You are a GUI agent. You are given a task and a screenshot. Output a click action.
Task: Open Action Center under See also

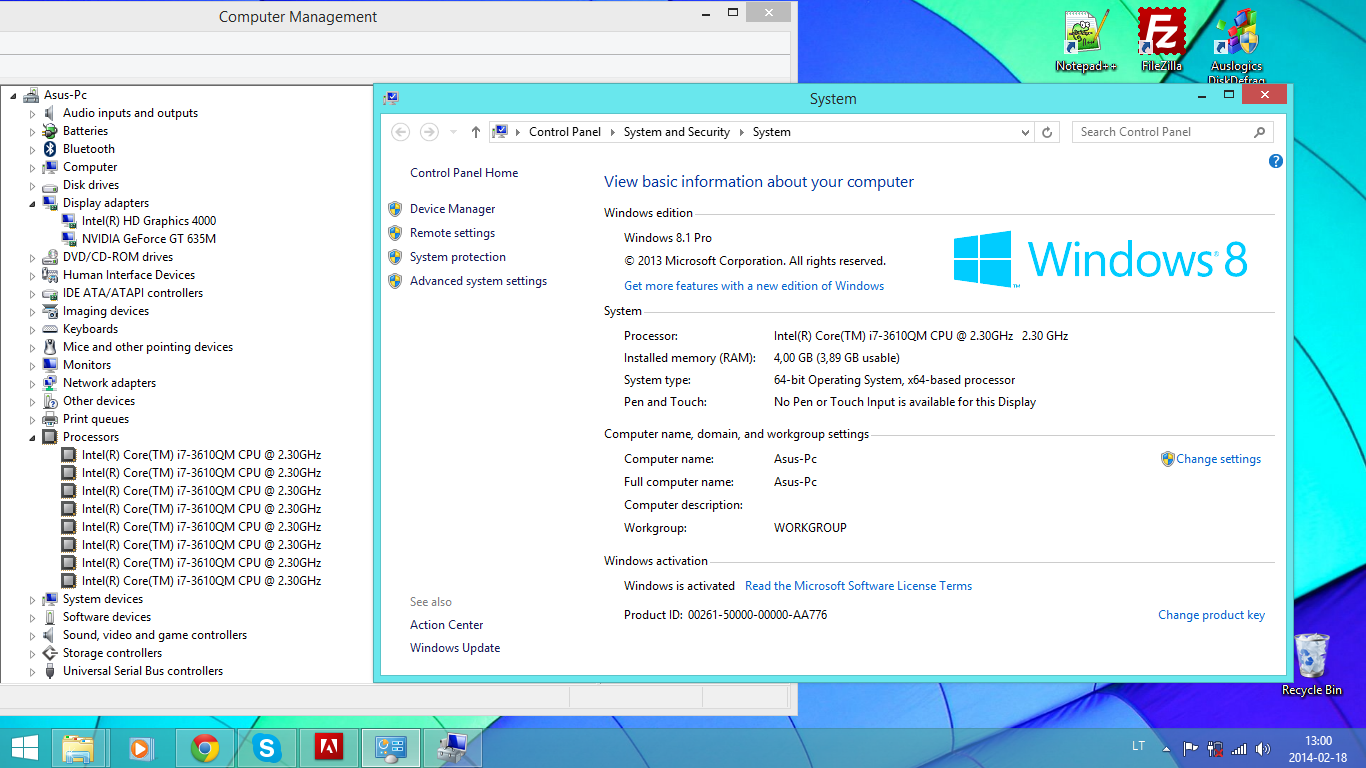tap(446, 625)
